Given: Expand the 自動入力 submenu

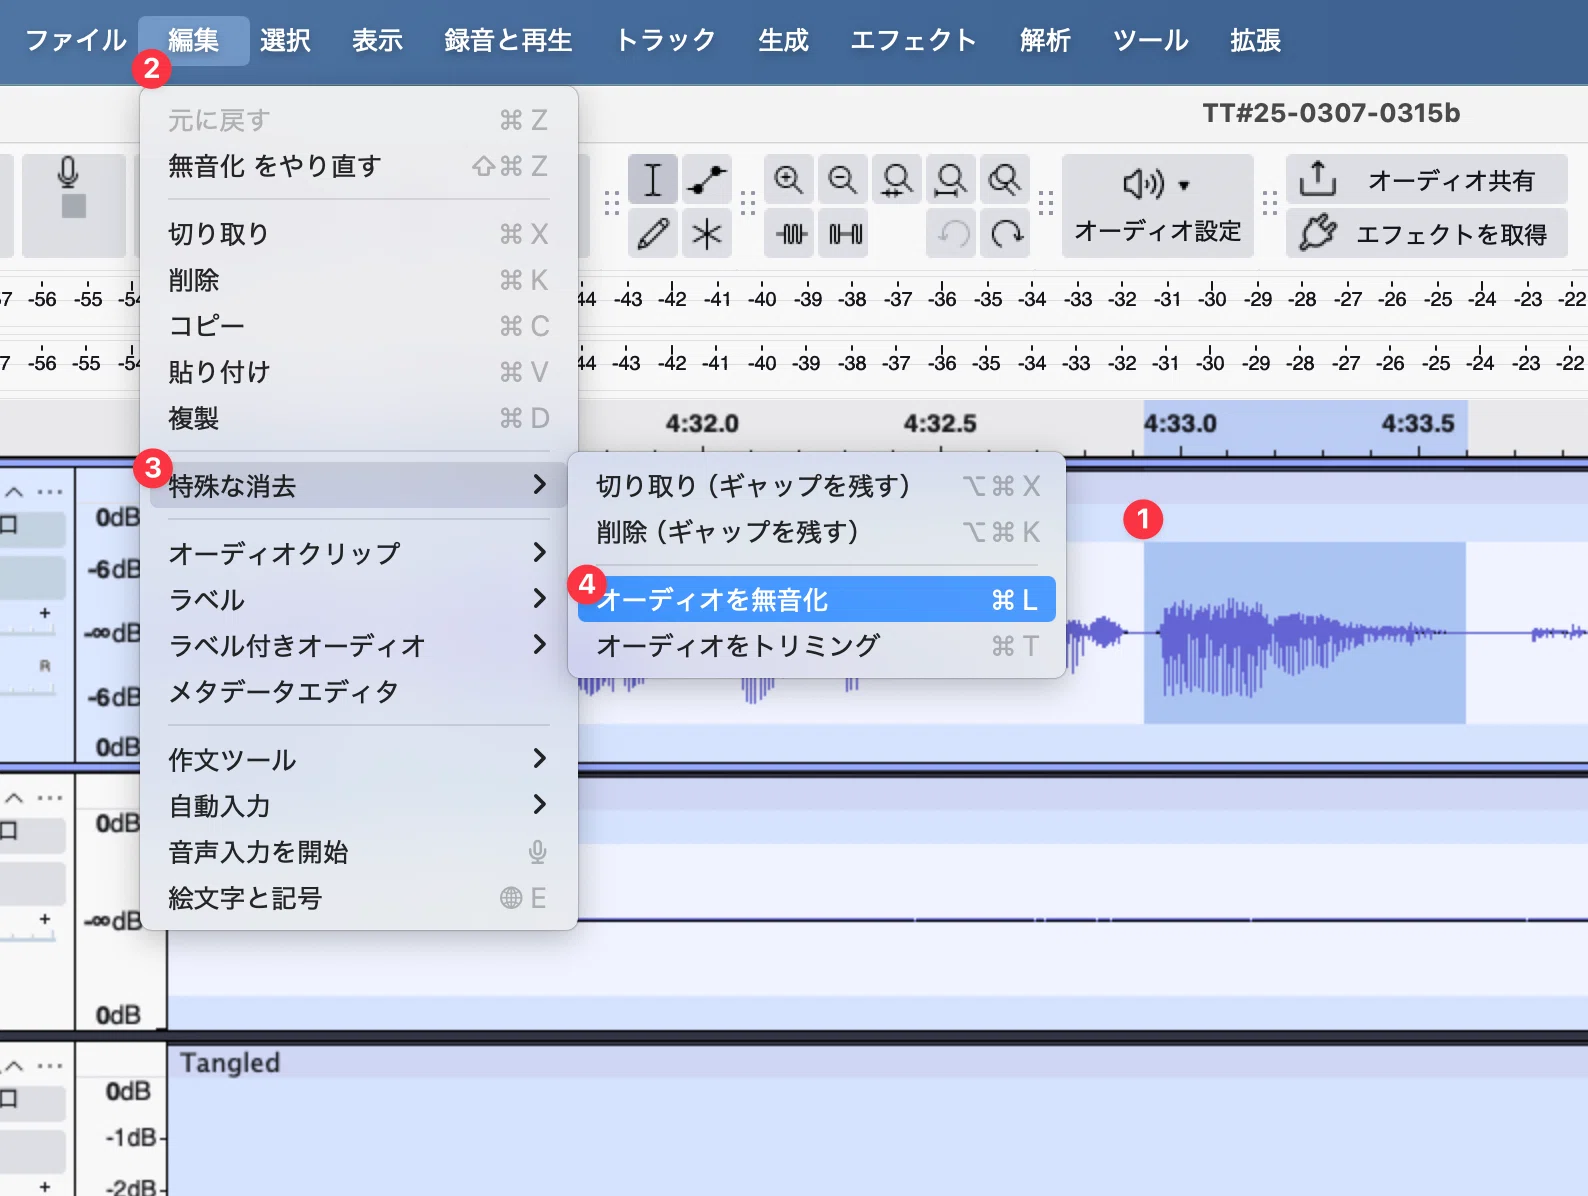Looking at the screenshot, I should tap(358, 805).
